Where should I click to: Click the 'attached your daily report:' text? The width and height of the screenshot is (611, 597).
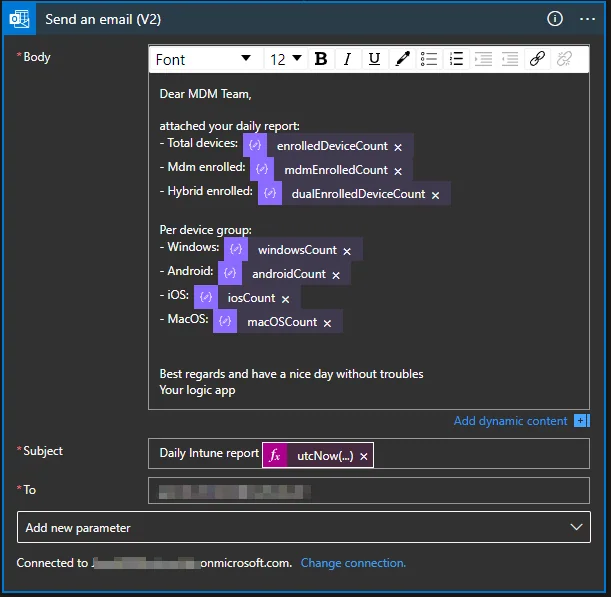[230, 126]
